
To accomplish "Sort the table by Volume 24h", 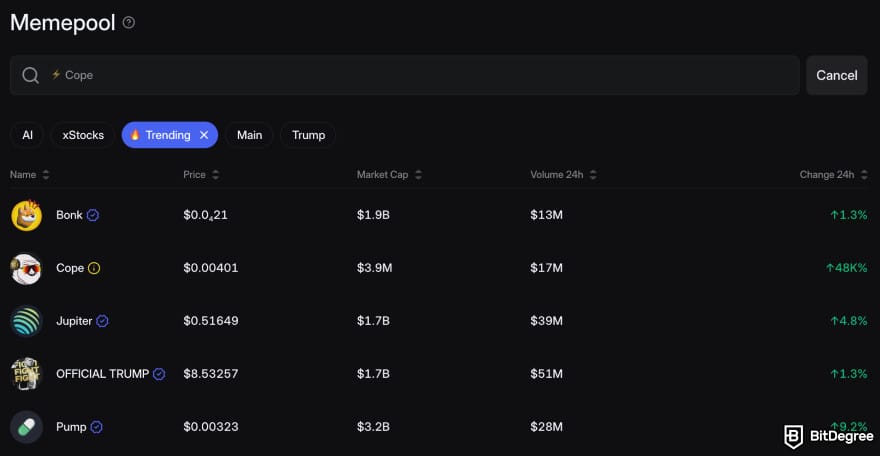I will coord(563,174).
